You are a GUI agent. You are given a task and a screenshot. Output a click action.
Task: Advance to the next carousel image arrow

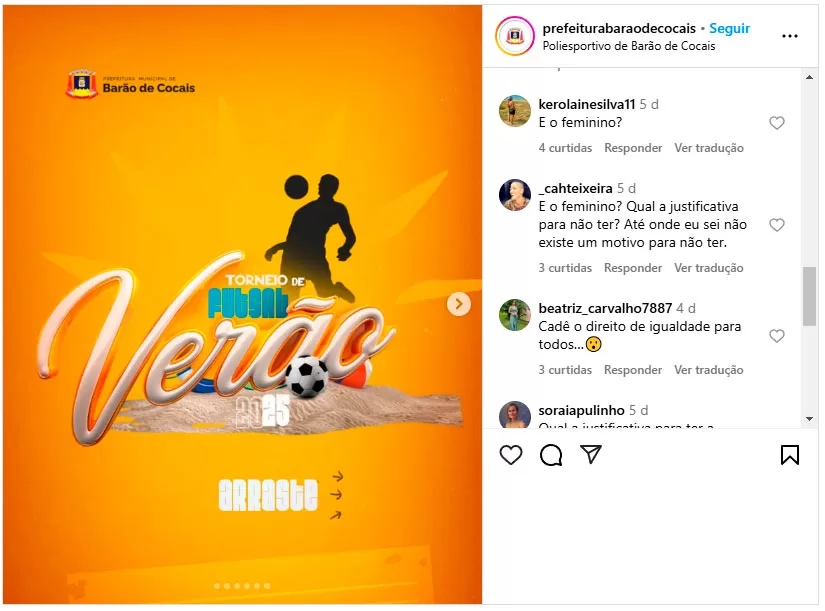click(459, 304)
